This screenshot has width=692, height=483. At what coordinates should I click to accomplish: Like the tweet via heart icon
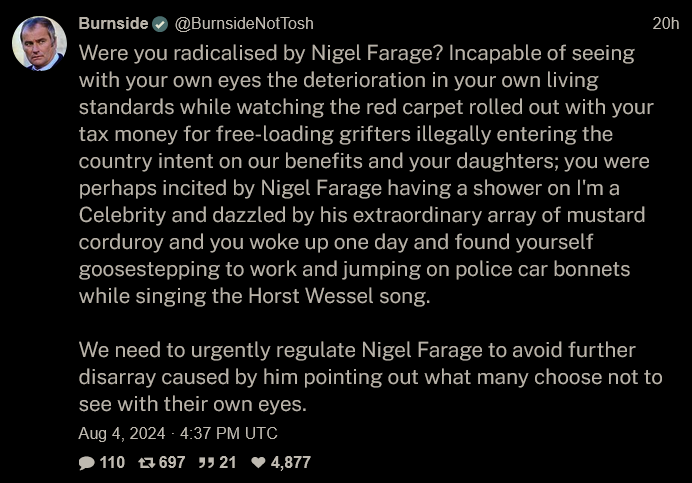tap(258, 462)
